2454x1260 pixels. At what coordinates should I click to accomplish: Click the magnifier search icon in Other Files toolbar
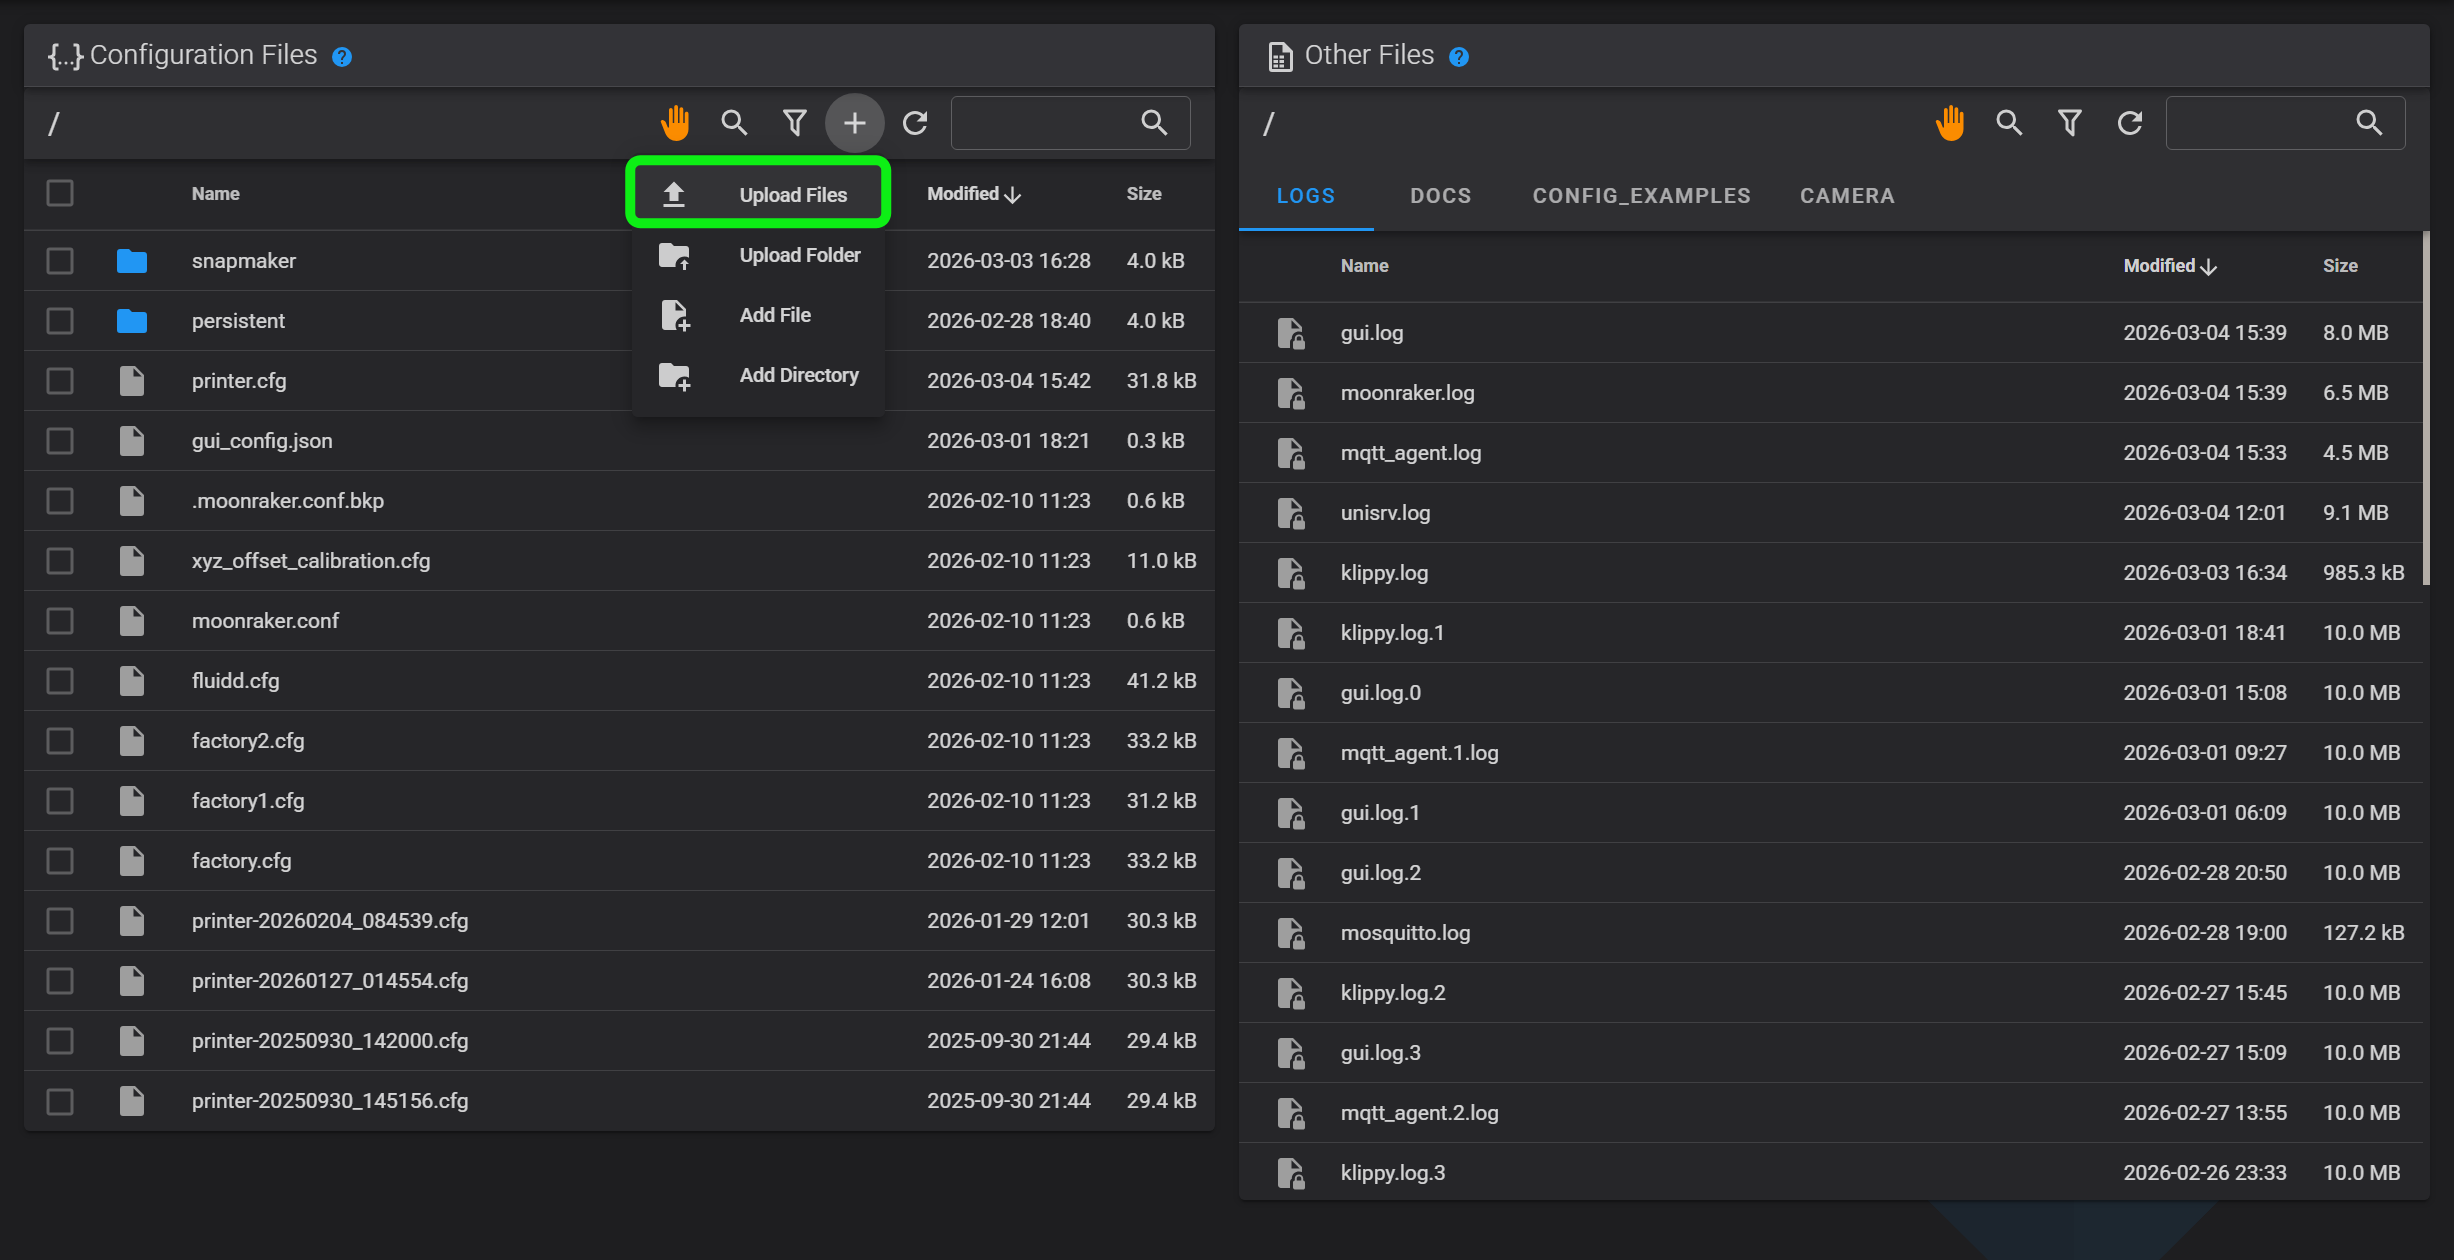coord(2009,123)
